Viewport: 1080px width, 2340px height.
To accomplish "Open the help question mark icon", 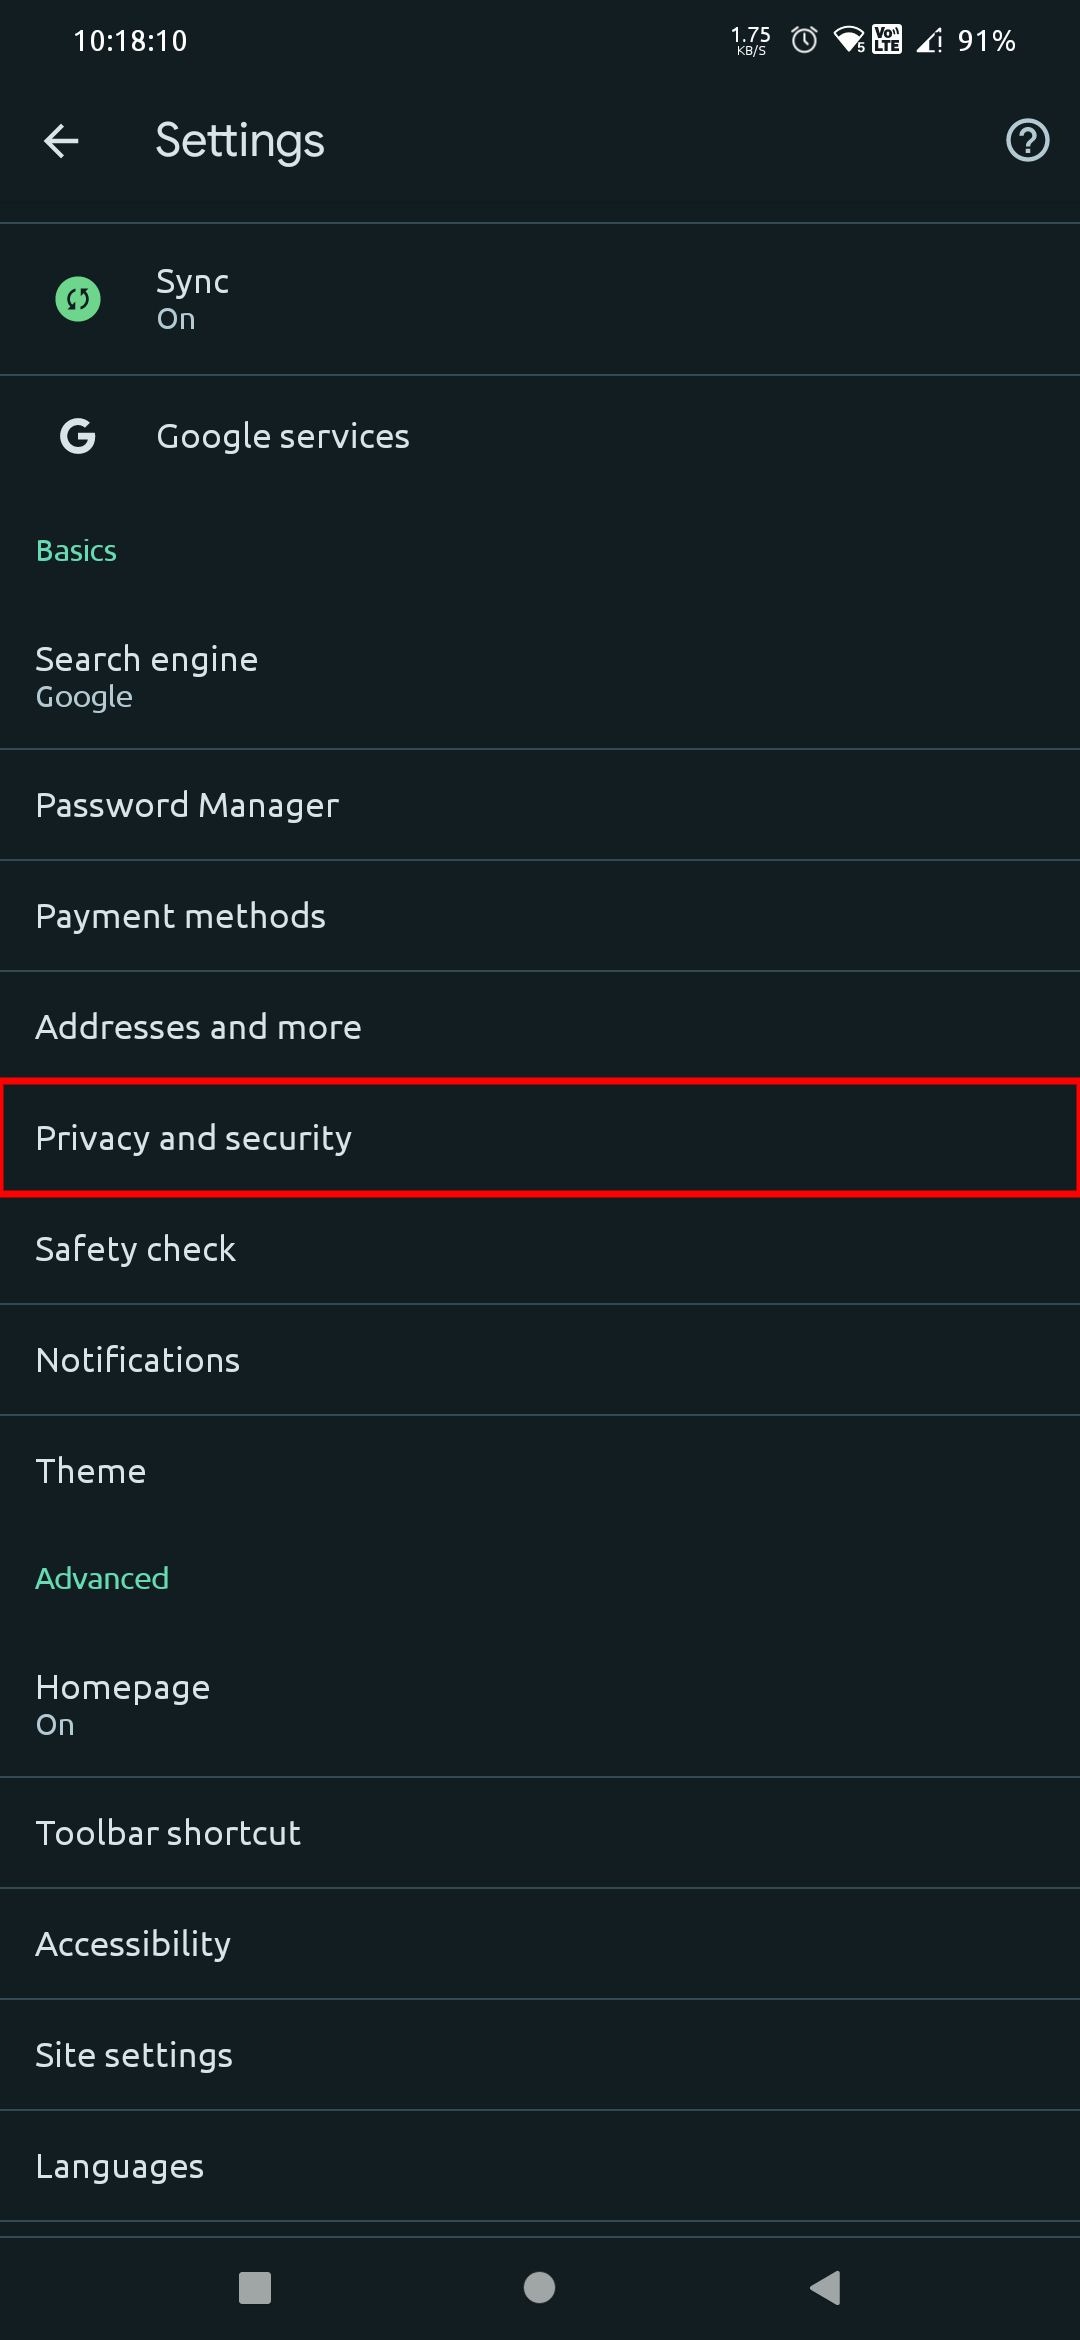I will 1027,140.
